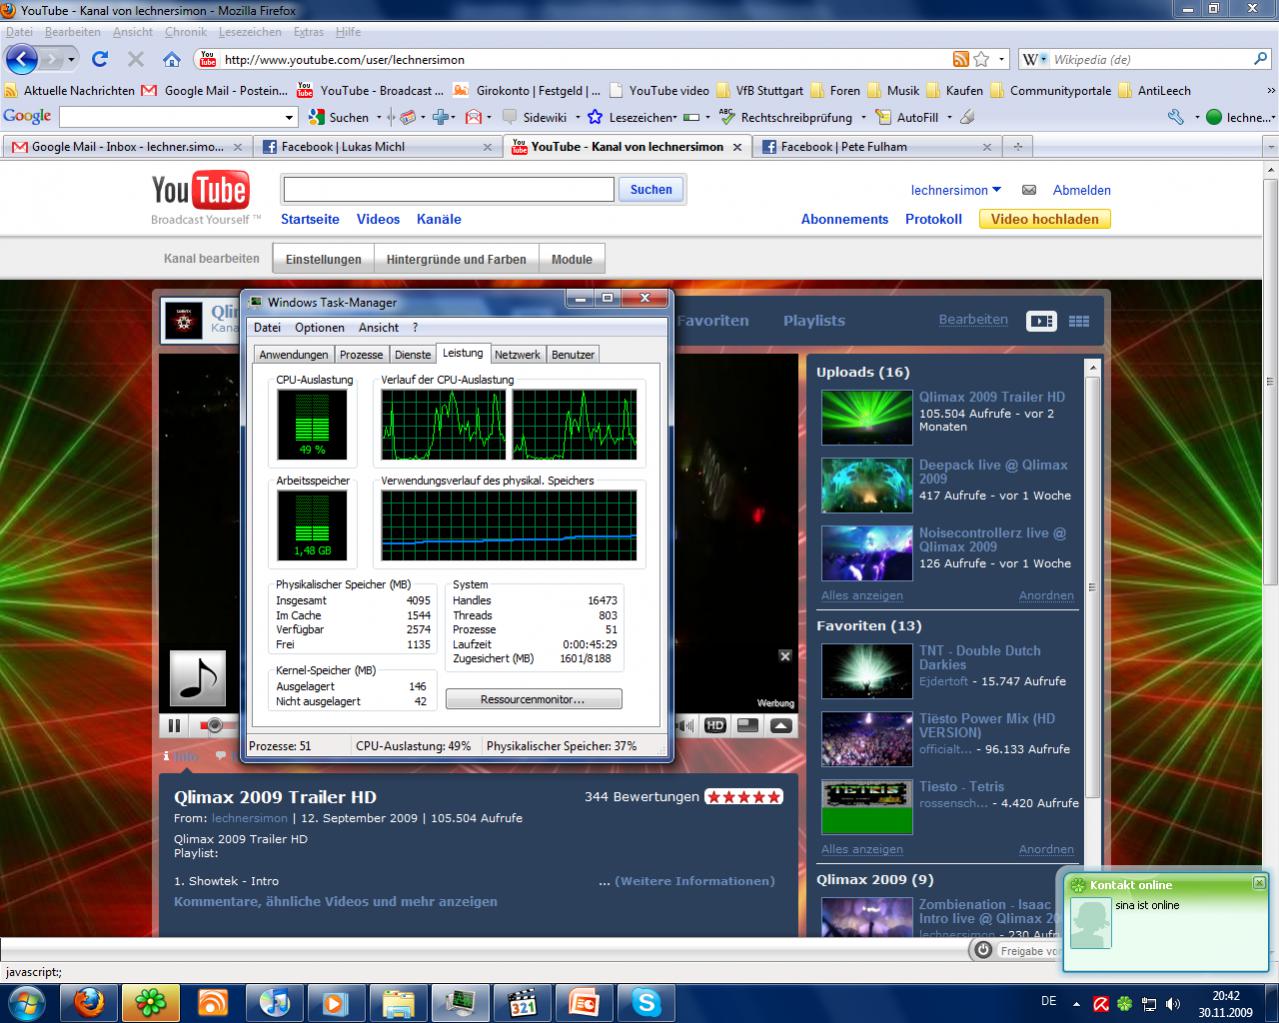Open bookmark star dropdown arrow
The height and width of the screenshot is (1023, 1279).
point(1001,59)
